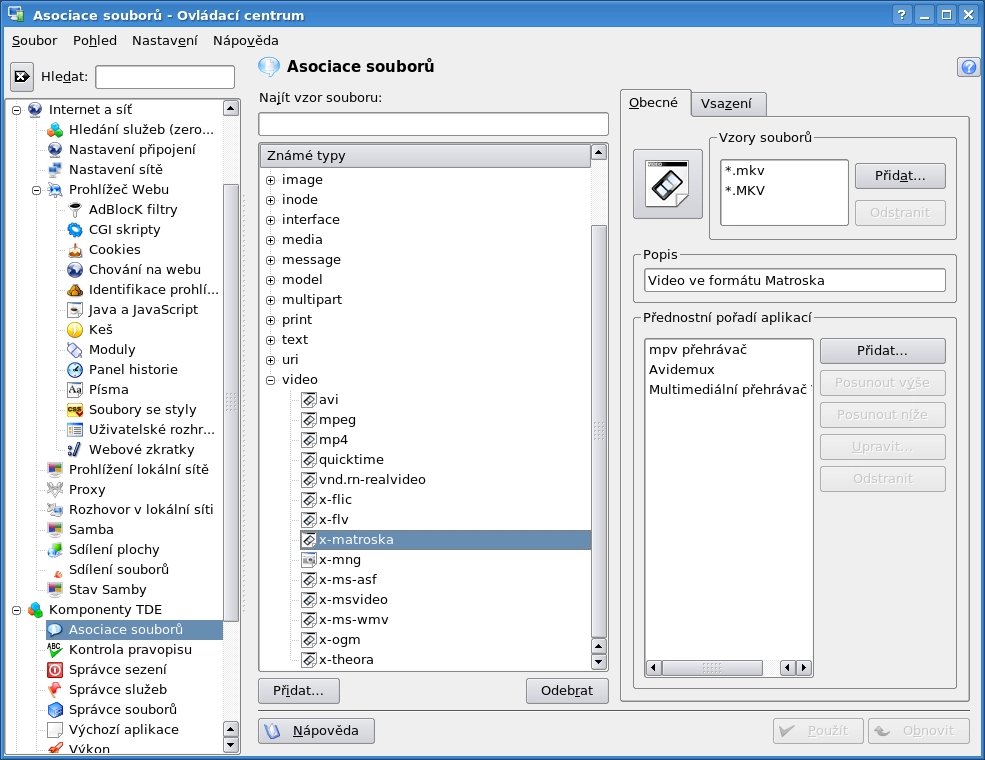985x760 pixels.
Task: Click the Samba icon in sidebar
Action: tap(55, 529)
